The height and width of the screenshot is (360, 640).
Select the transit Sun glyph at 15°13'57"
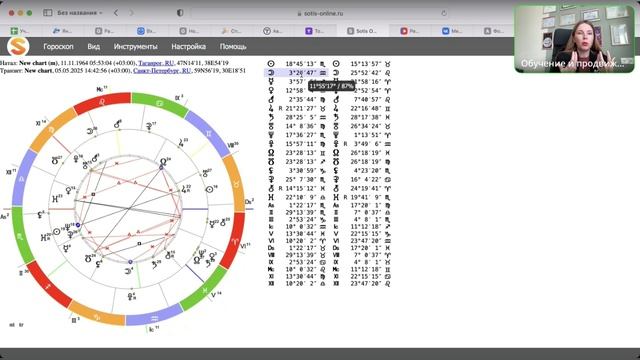tap(336, 64)
